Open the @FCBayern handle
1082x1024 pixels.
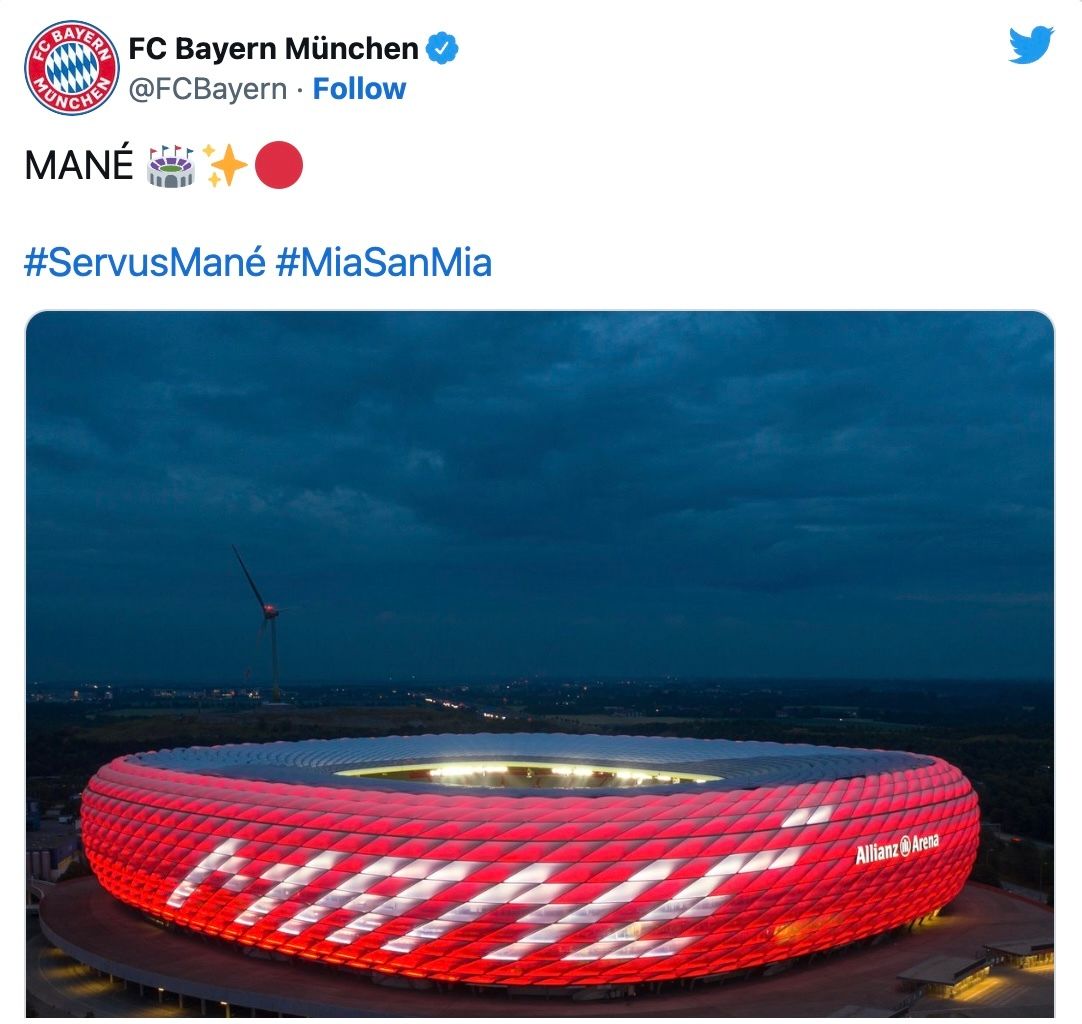(x=208, y=89)
